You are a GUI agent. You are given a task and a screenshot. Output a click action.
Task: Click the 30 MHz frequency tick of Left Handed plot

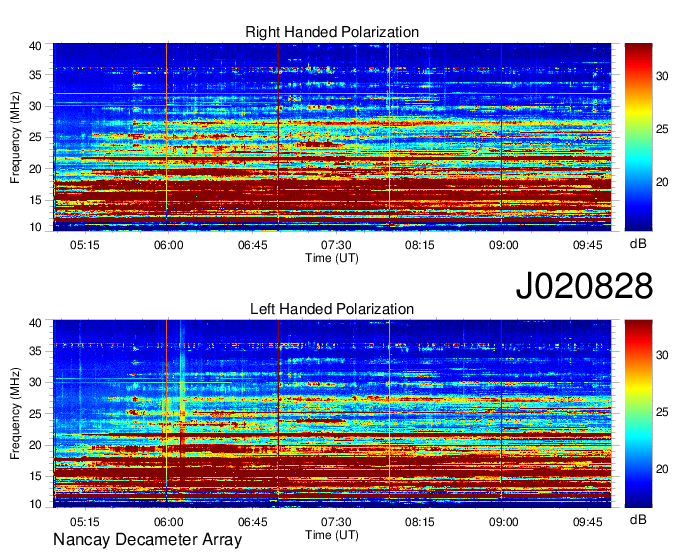[35, 382]
